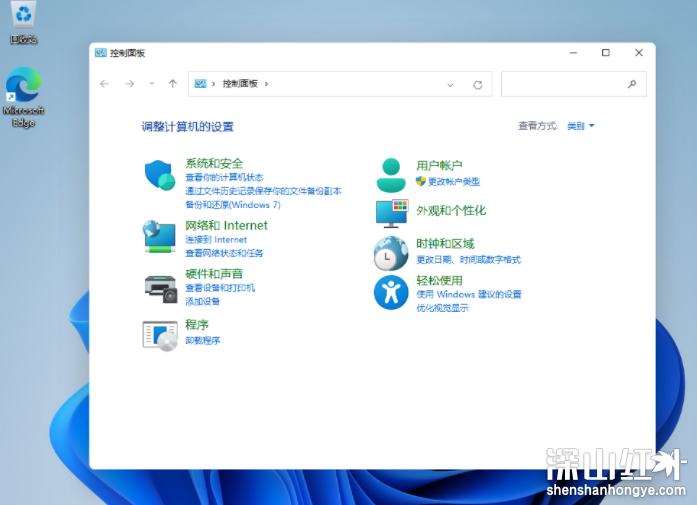Open the Ease of Access icon
Viewport: 697px width, 505px height.
click(x=391, y=293)
